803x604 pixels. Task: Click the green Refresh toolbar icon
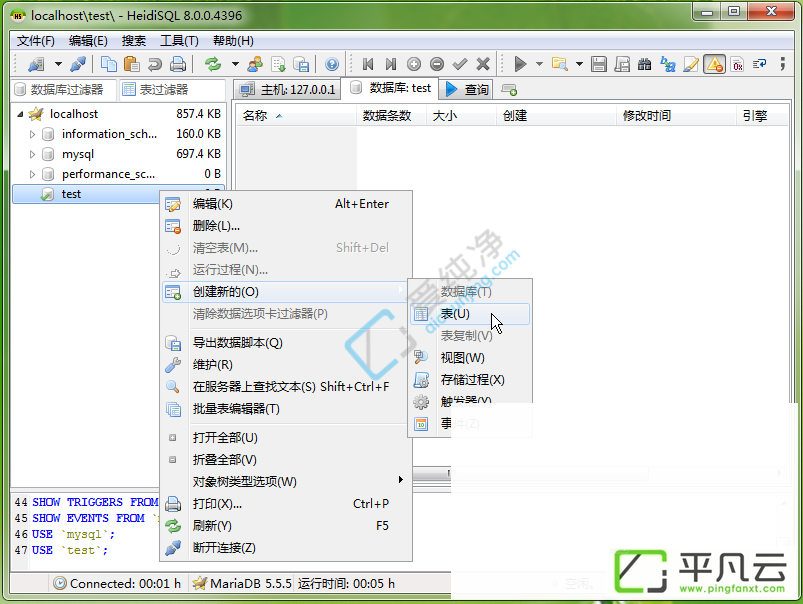(213, 64)
